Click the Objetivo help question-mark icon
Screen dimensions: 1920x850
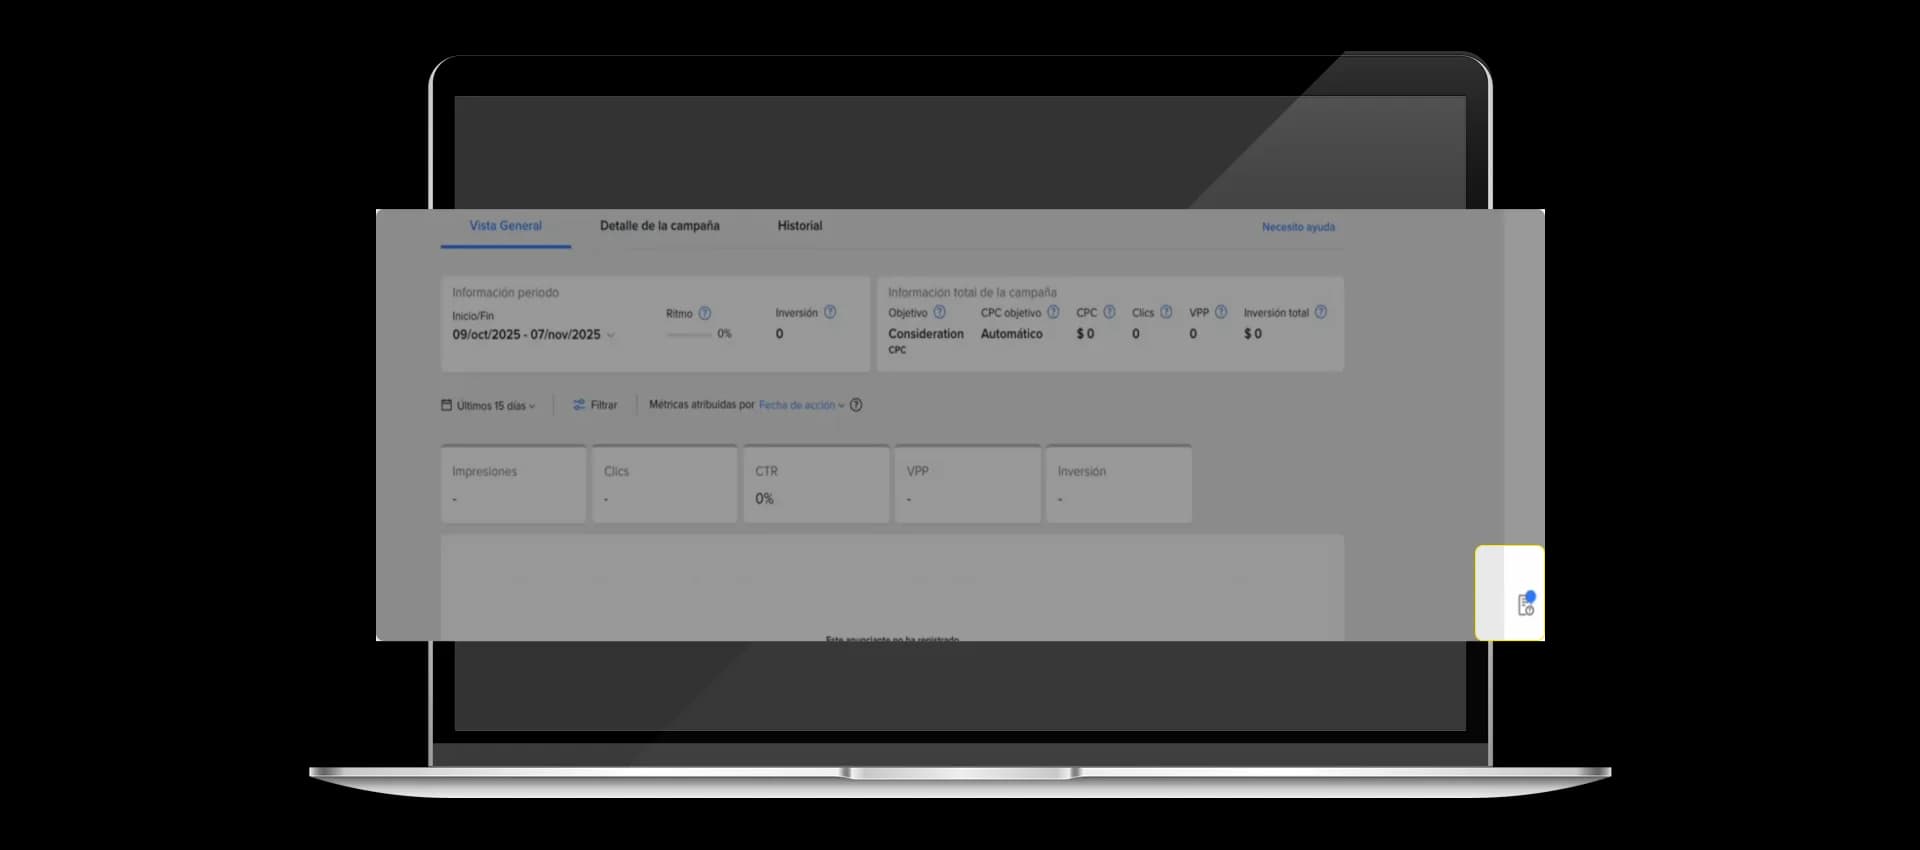coord(939,312)
